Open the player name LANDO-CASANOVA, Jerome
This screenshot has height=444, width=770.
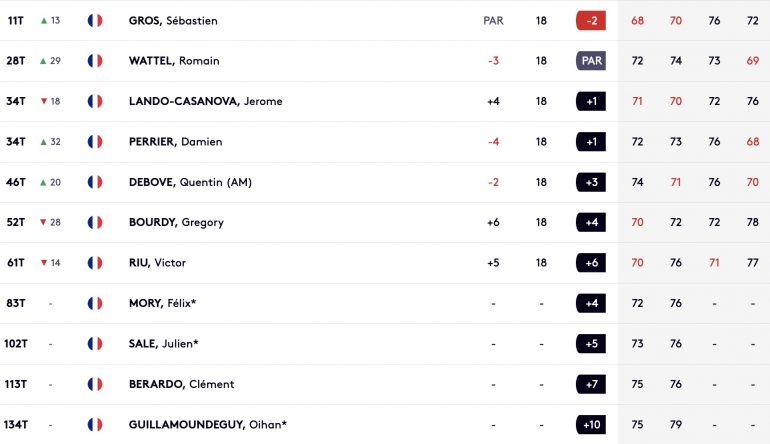pos(205,101)
